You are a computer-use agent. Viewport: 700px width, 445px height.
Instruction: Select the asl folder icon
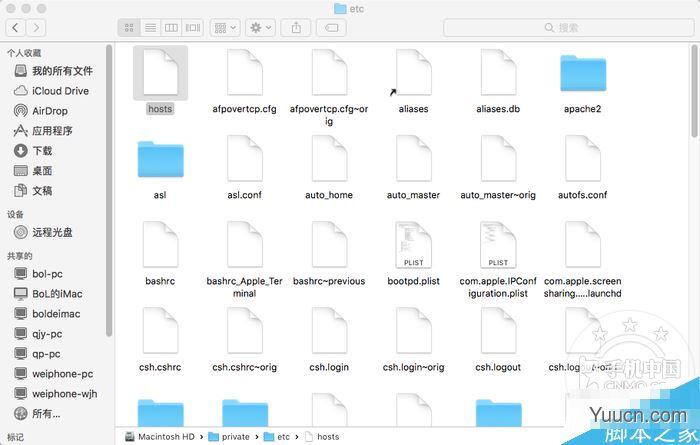(x=160, y=159)
